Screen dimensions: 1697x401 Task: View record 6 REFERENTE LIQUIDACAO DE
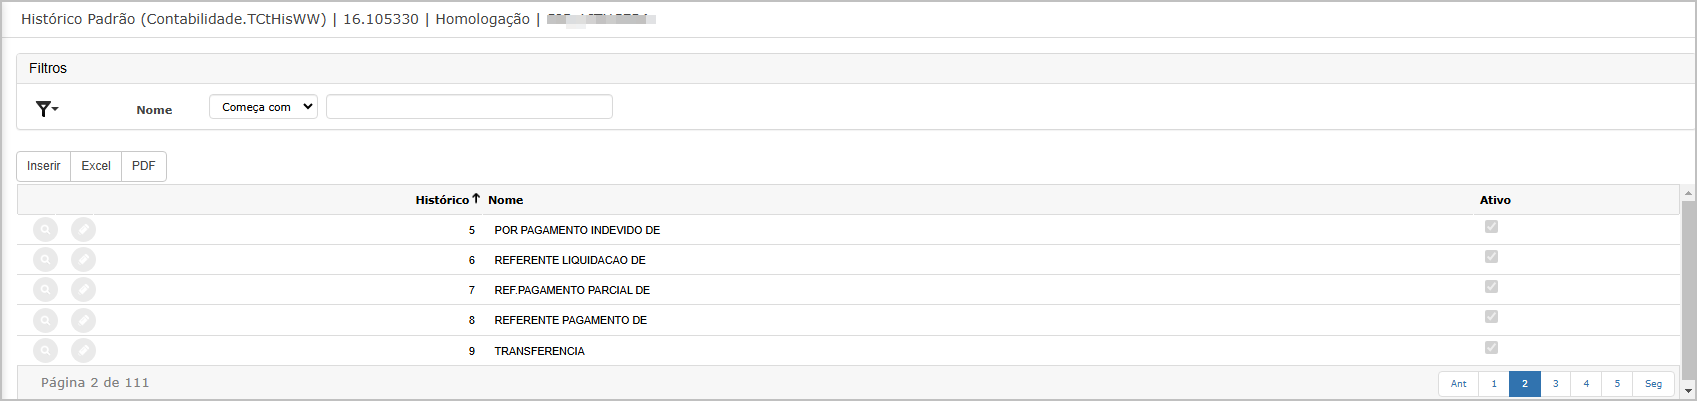(x=45, y=260)
